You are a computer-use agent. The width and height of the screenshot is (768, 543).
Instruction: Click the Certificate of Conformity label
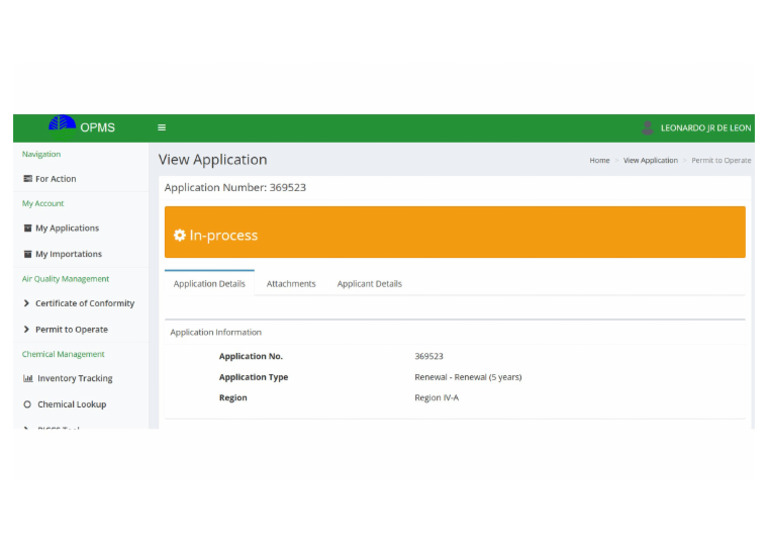coord(85,304)
